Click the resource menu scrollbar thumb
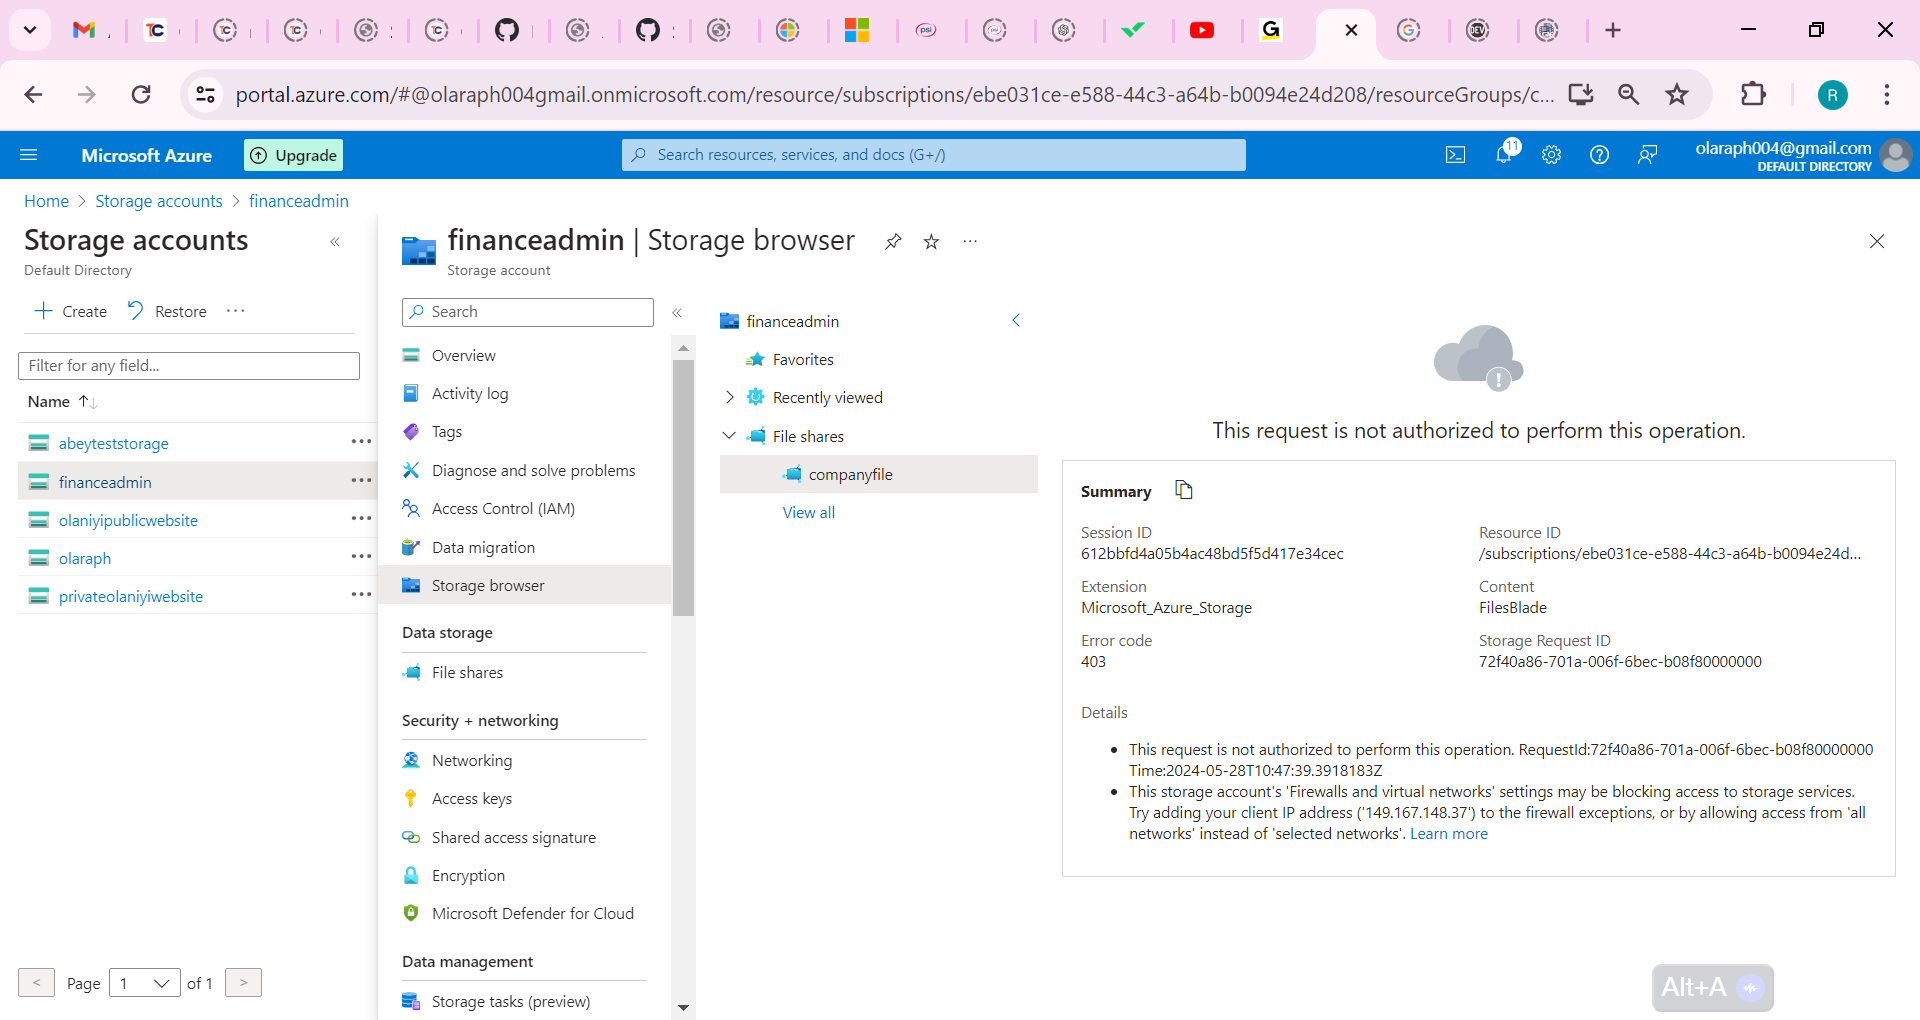Viewport: 1920px width, 1020px height. point(683,488)
